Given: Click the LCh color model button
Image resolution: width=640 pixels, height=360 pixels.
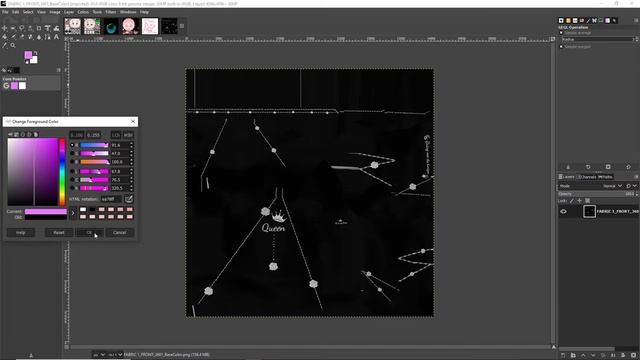Looking at the screenshot, I should tap(116, 135).
